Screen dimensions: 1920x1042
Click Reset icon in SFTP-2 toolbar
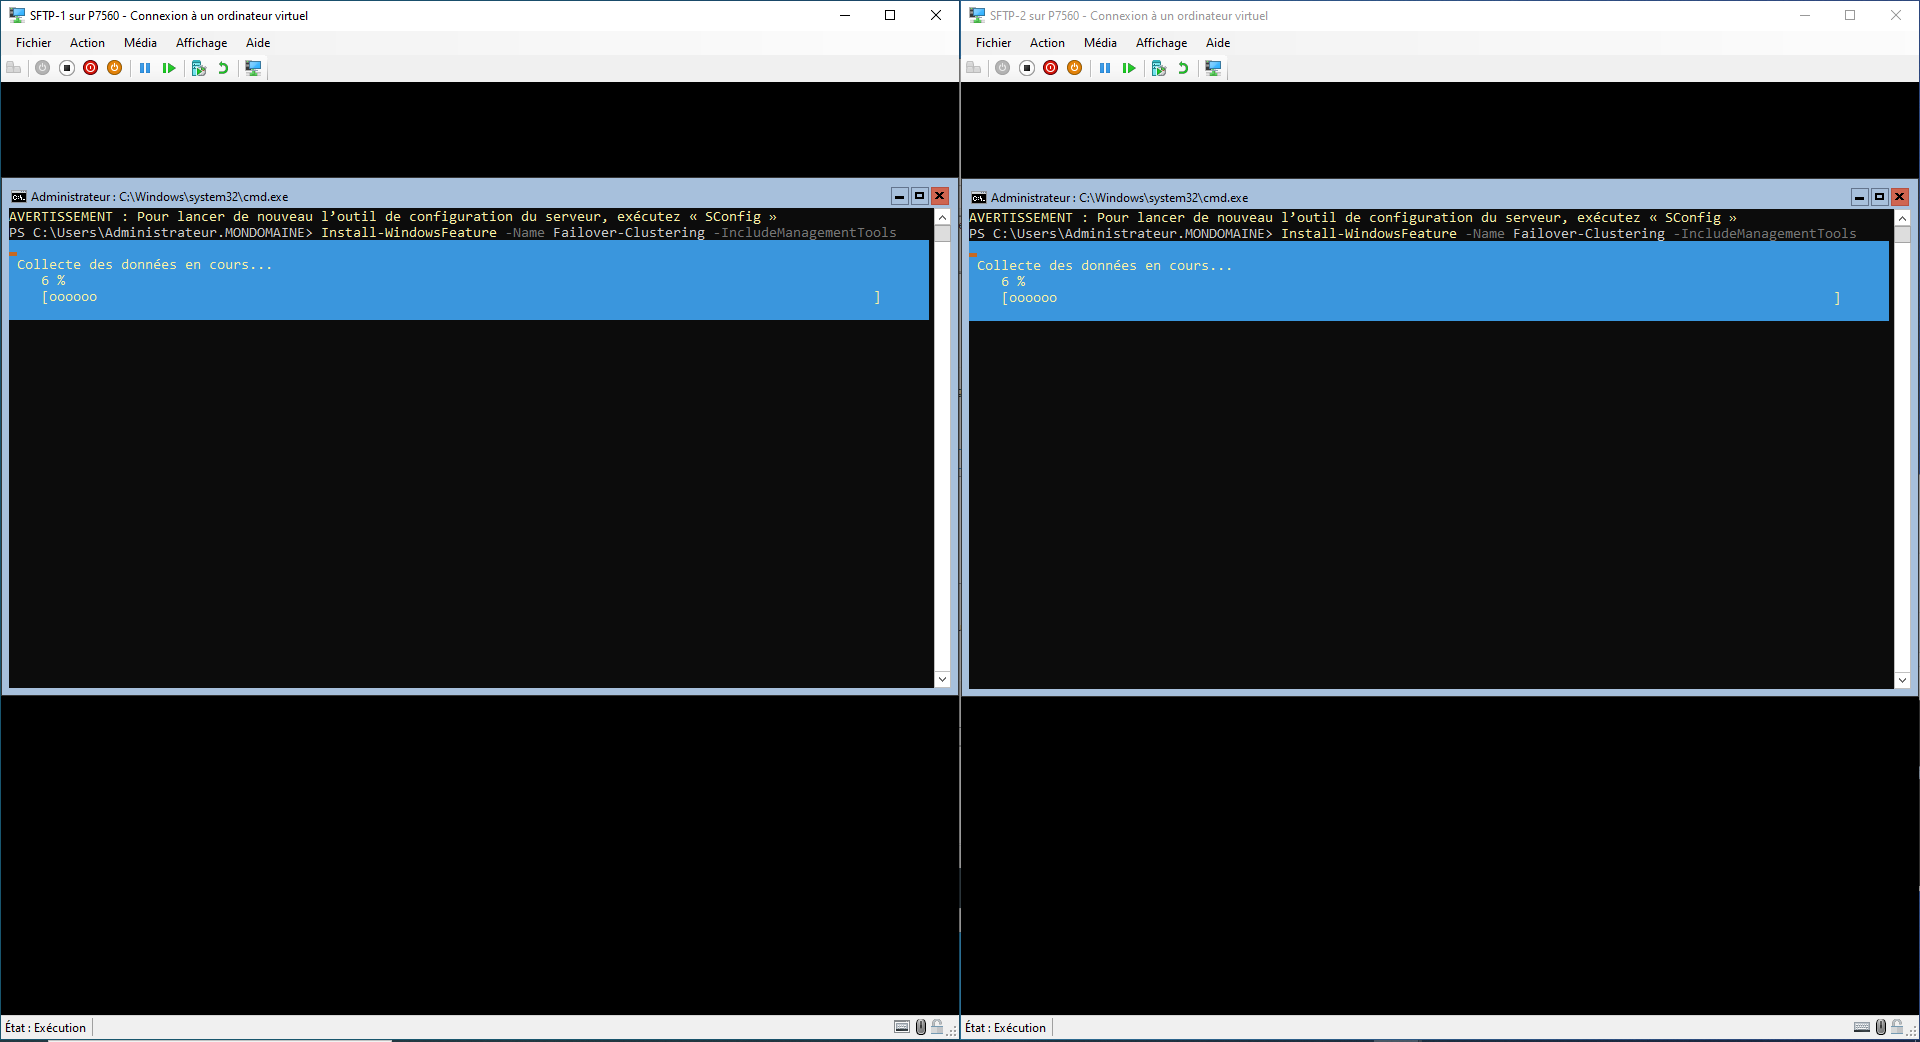click(1129, 68)
